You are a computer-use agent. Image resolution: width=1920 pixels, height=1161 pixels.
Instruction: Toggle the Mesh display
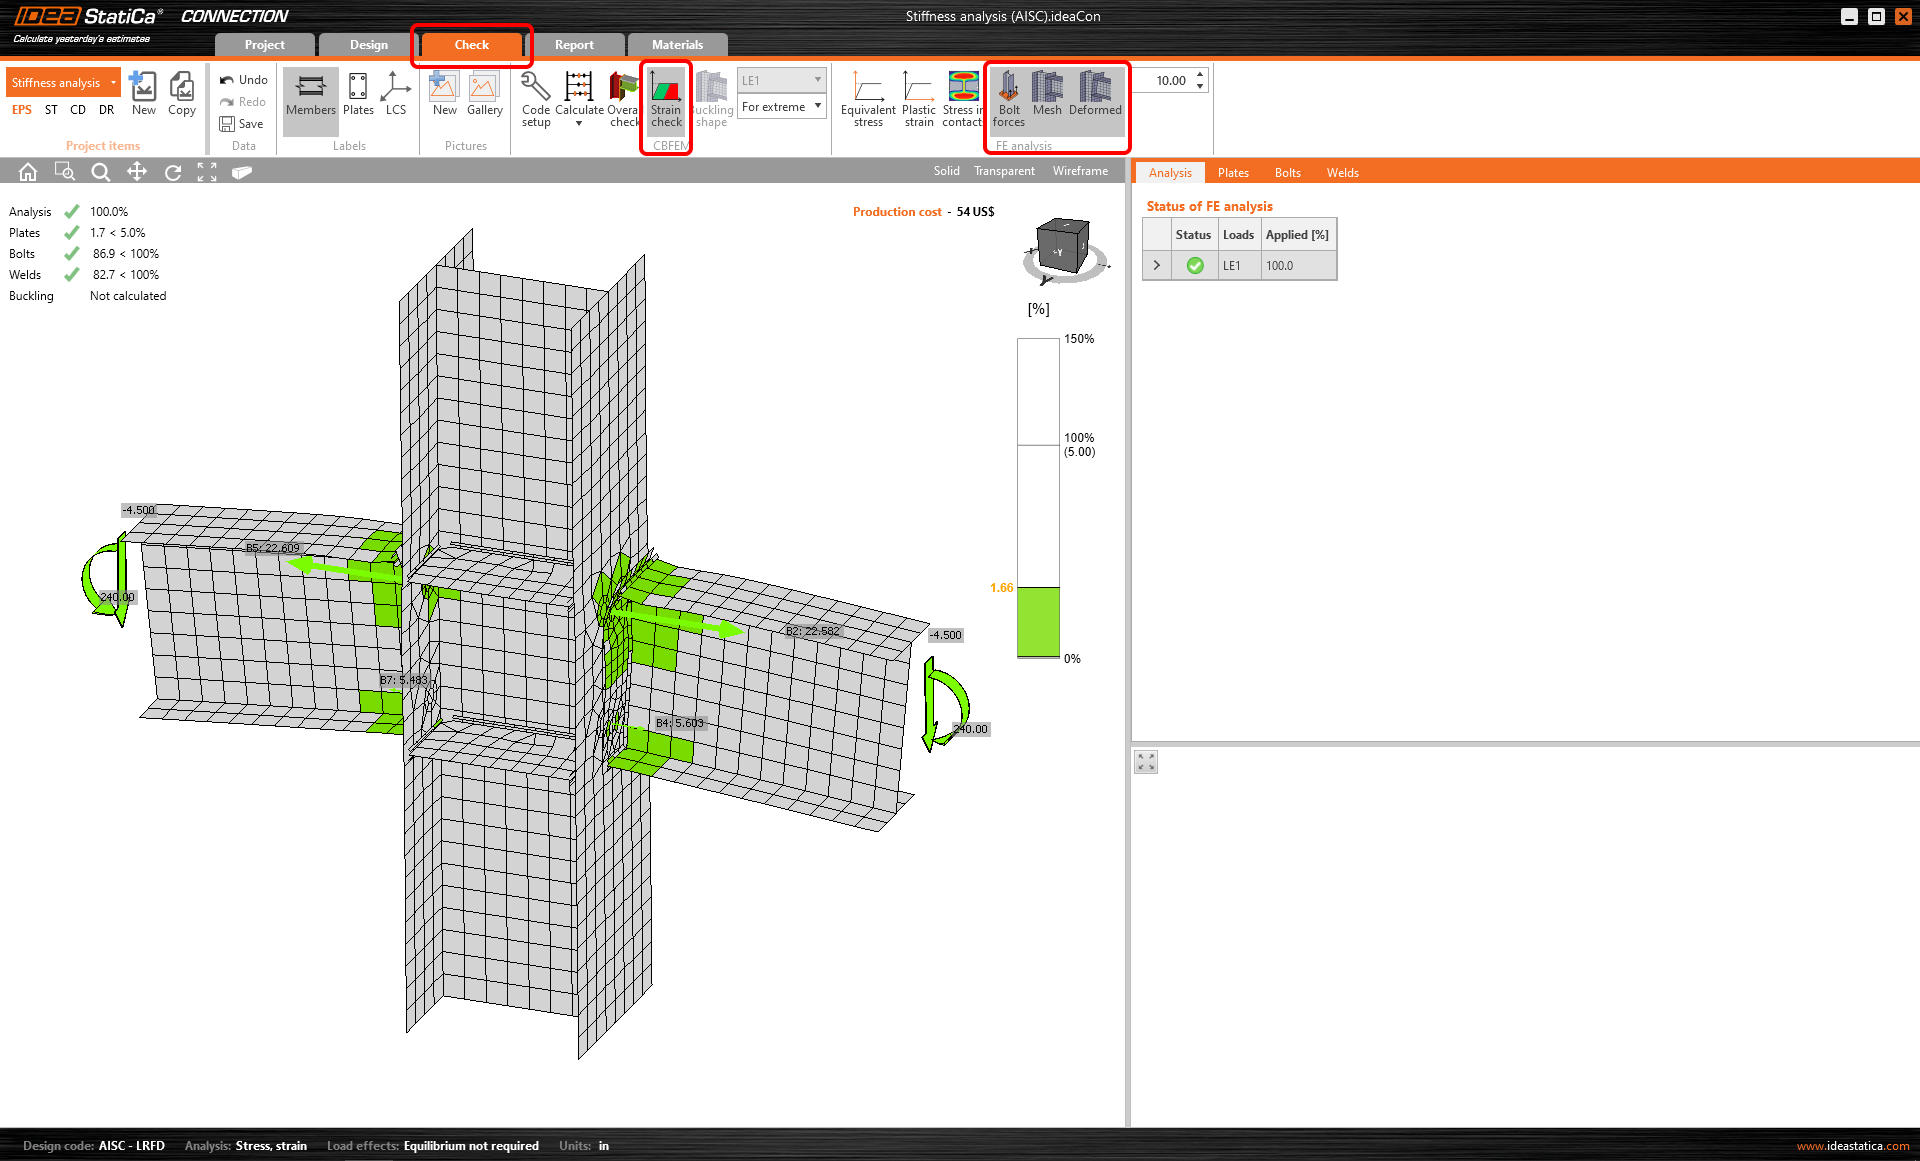(x=1046, y=96)
